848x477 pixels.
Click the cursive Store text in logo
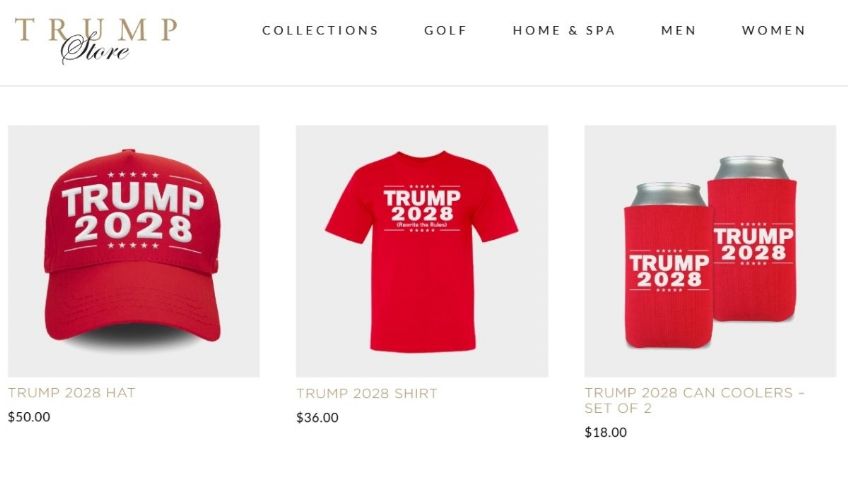tap(95, 50)
